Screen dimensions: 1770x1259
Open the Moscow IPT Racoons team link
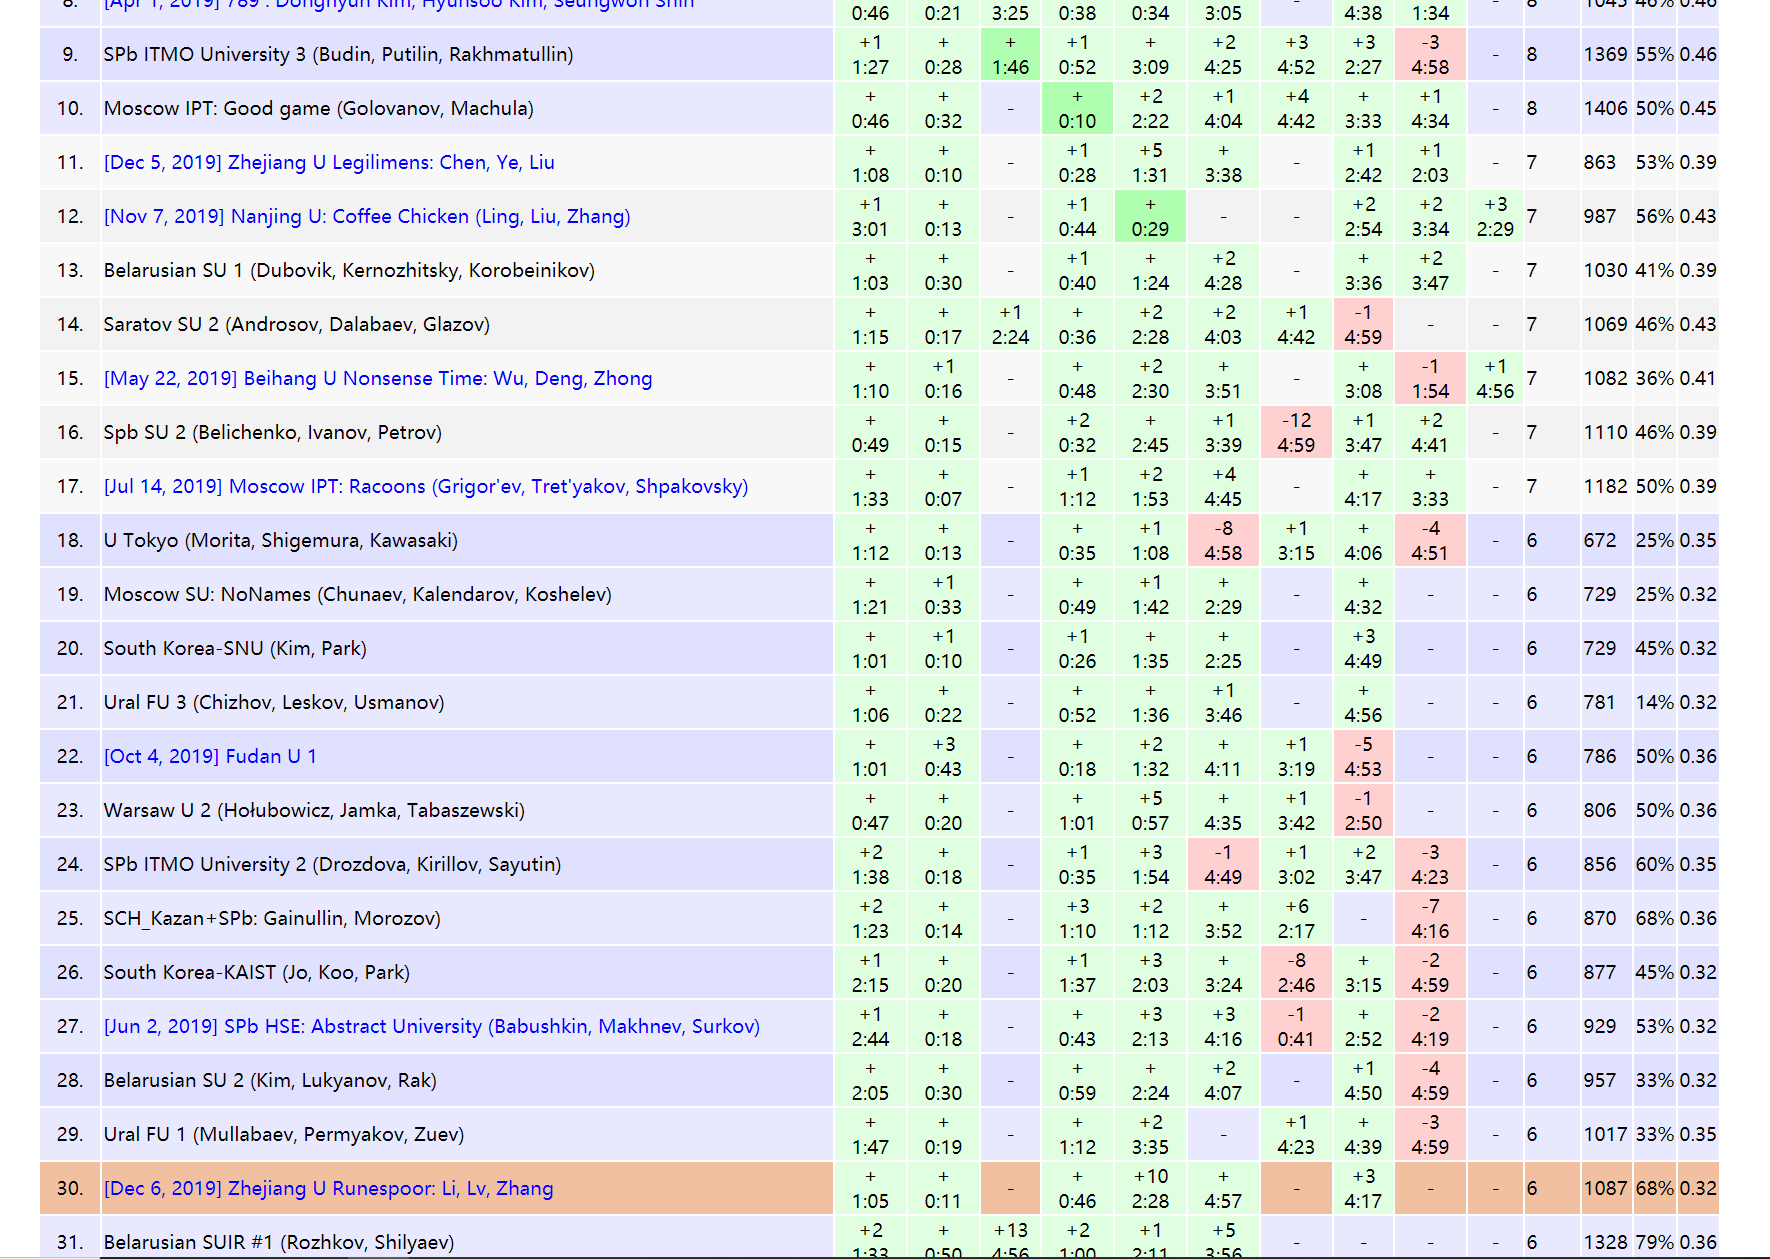point(426,487)
